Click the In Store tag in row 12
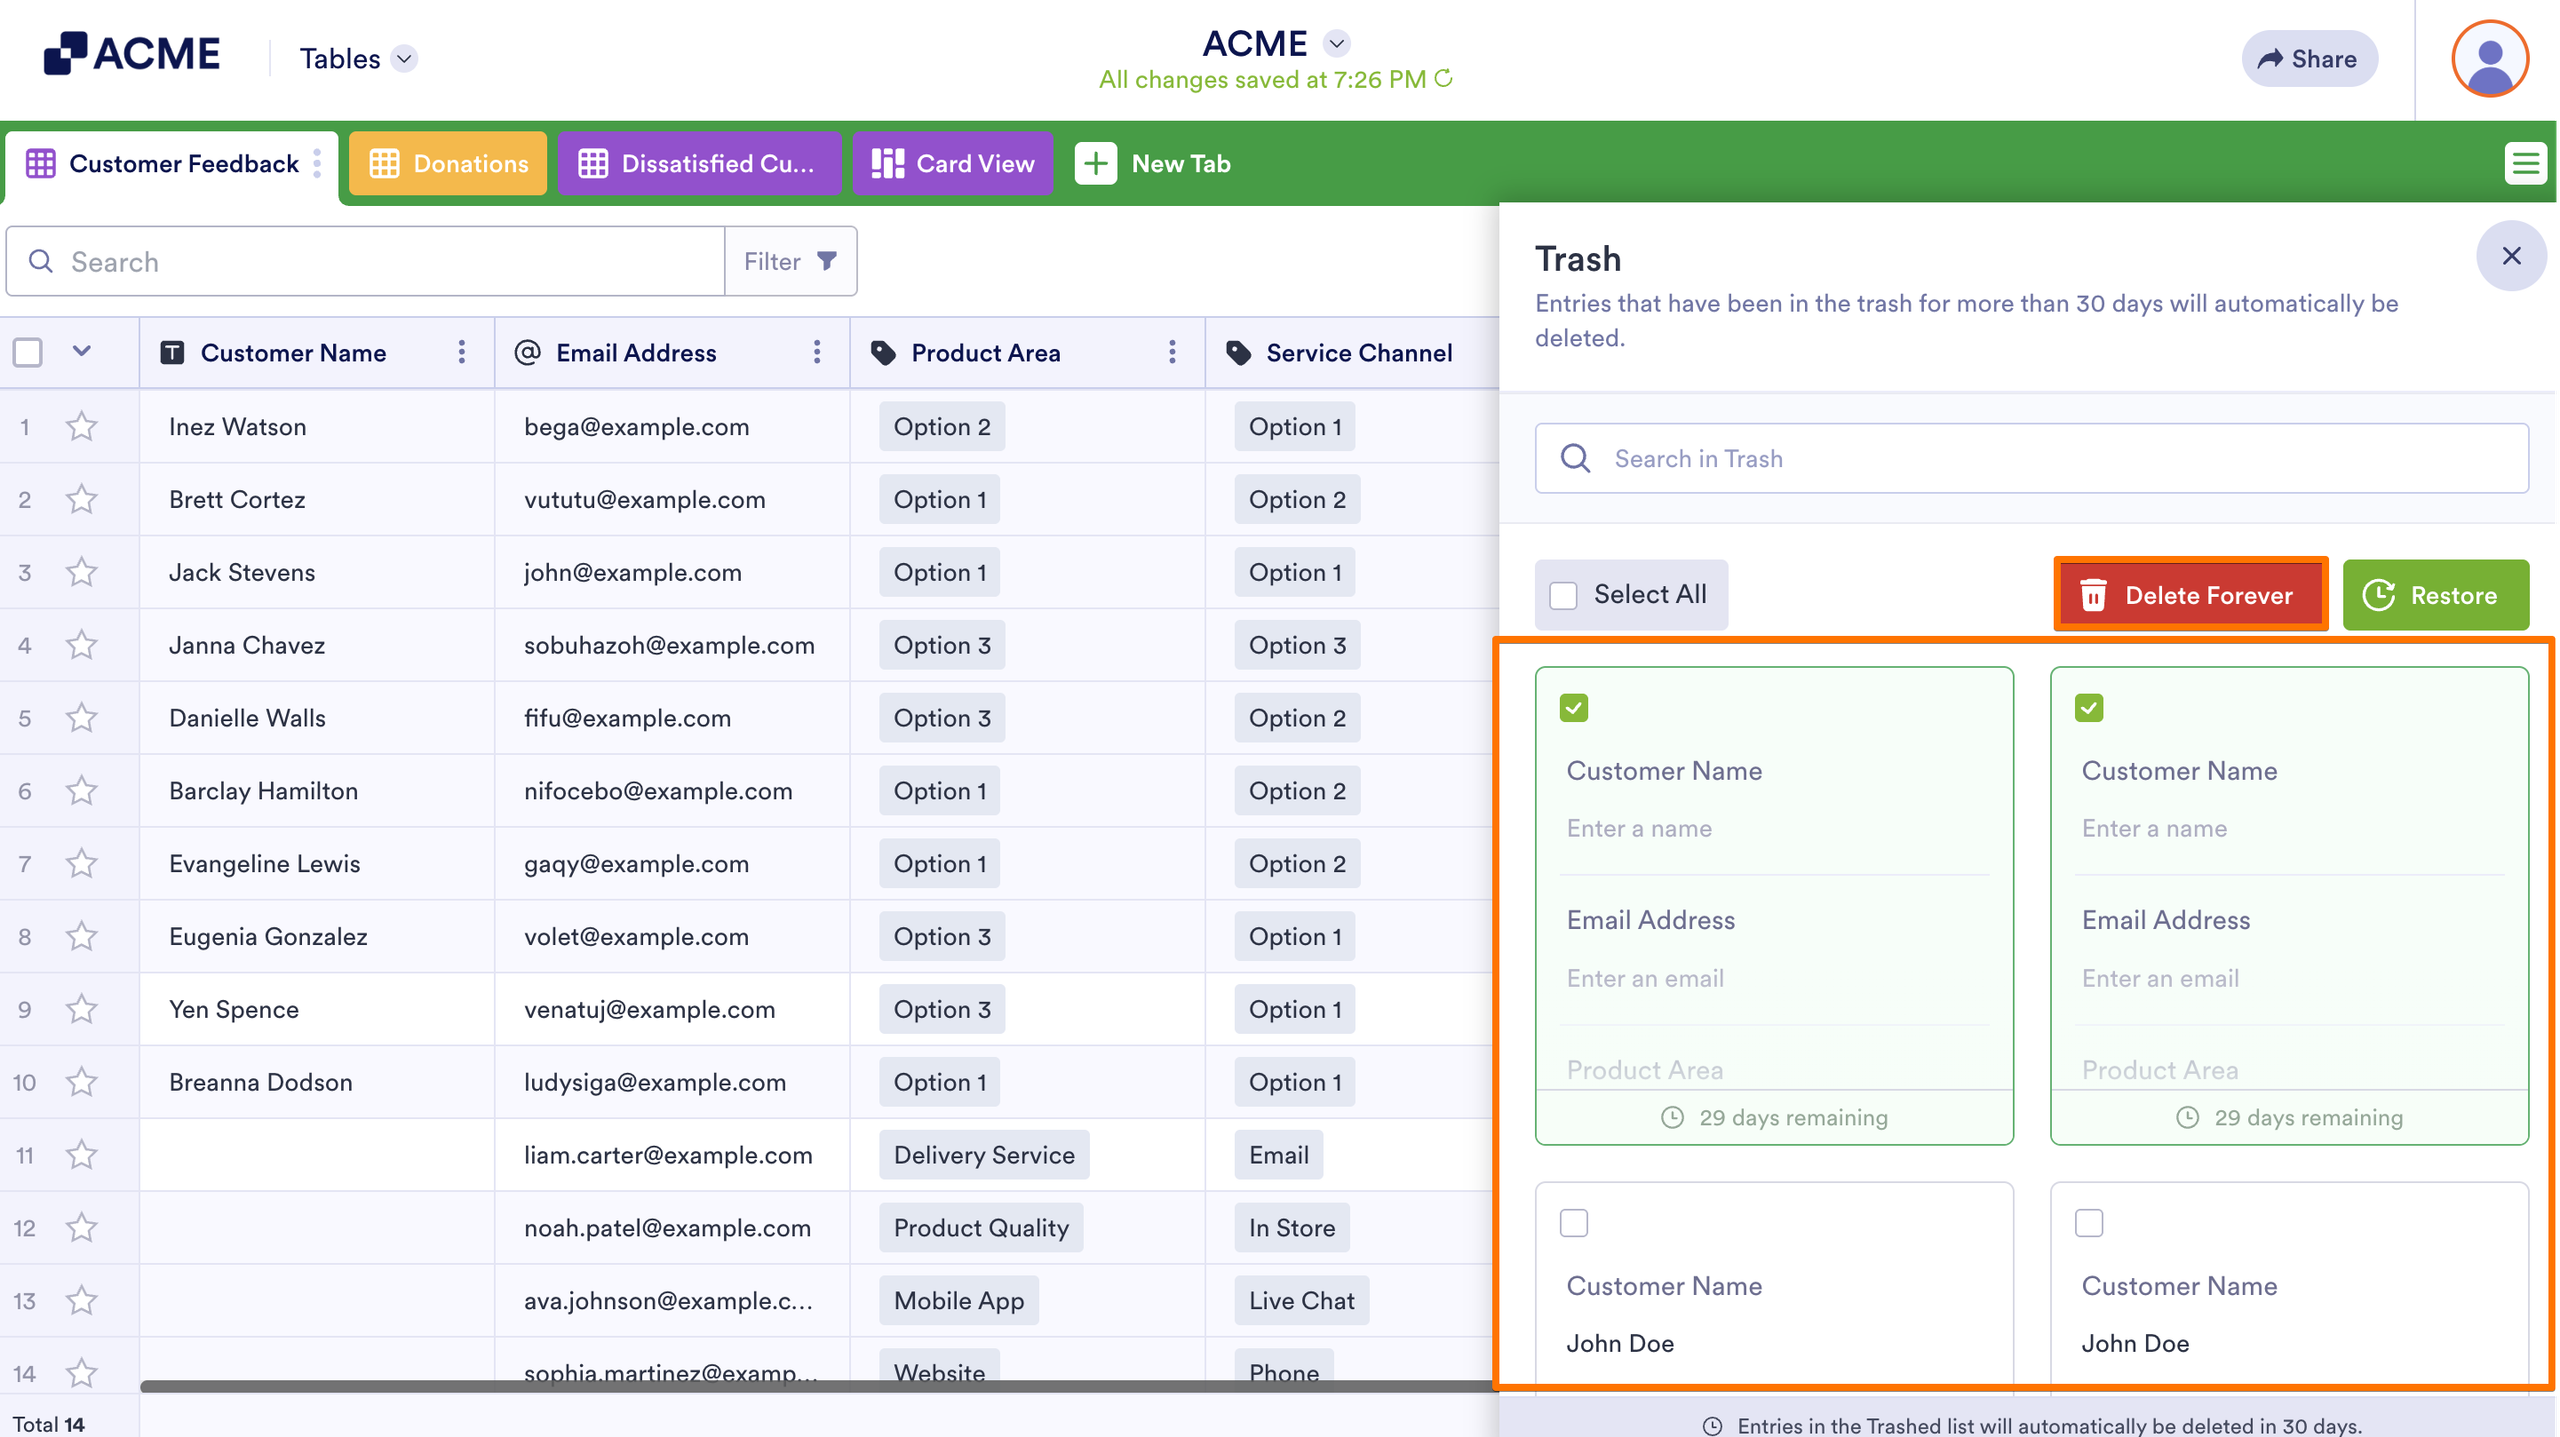Image resolution: width=2560 pixels, height=1437 pixels. pos(1291,1228)
